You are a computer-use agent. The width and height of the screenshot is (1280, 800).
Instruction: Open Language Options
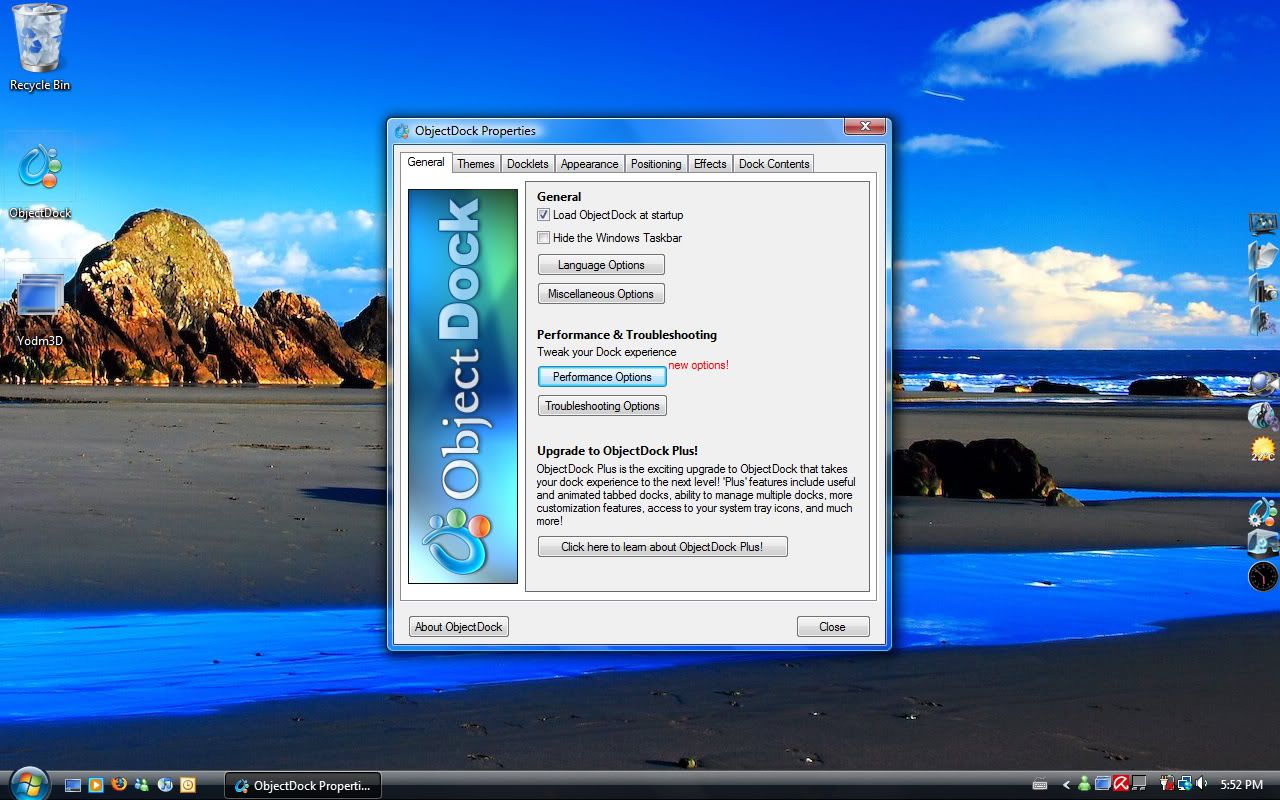tap(601, 265)
